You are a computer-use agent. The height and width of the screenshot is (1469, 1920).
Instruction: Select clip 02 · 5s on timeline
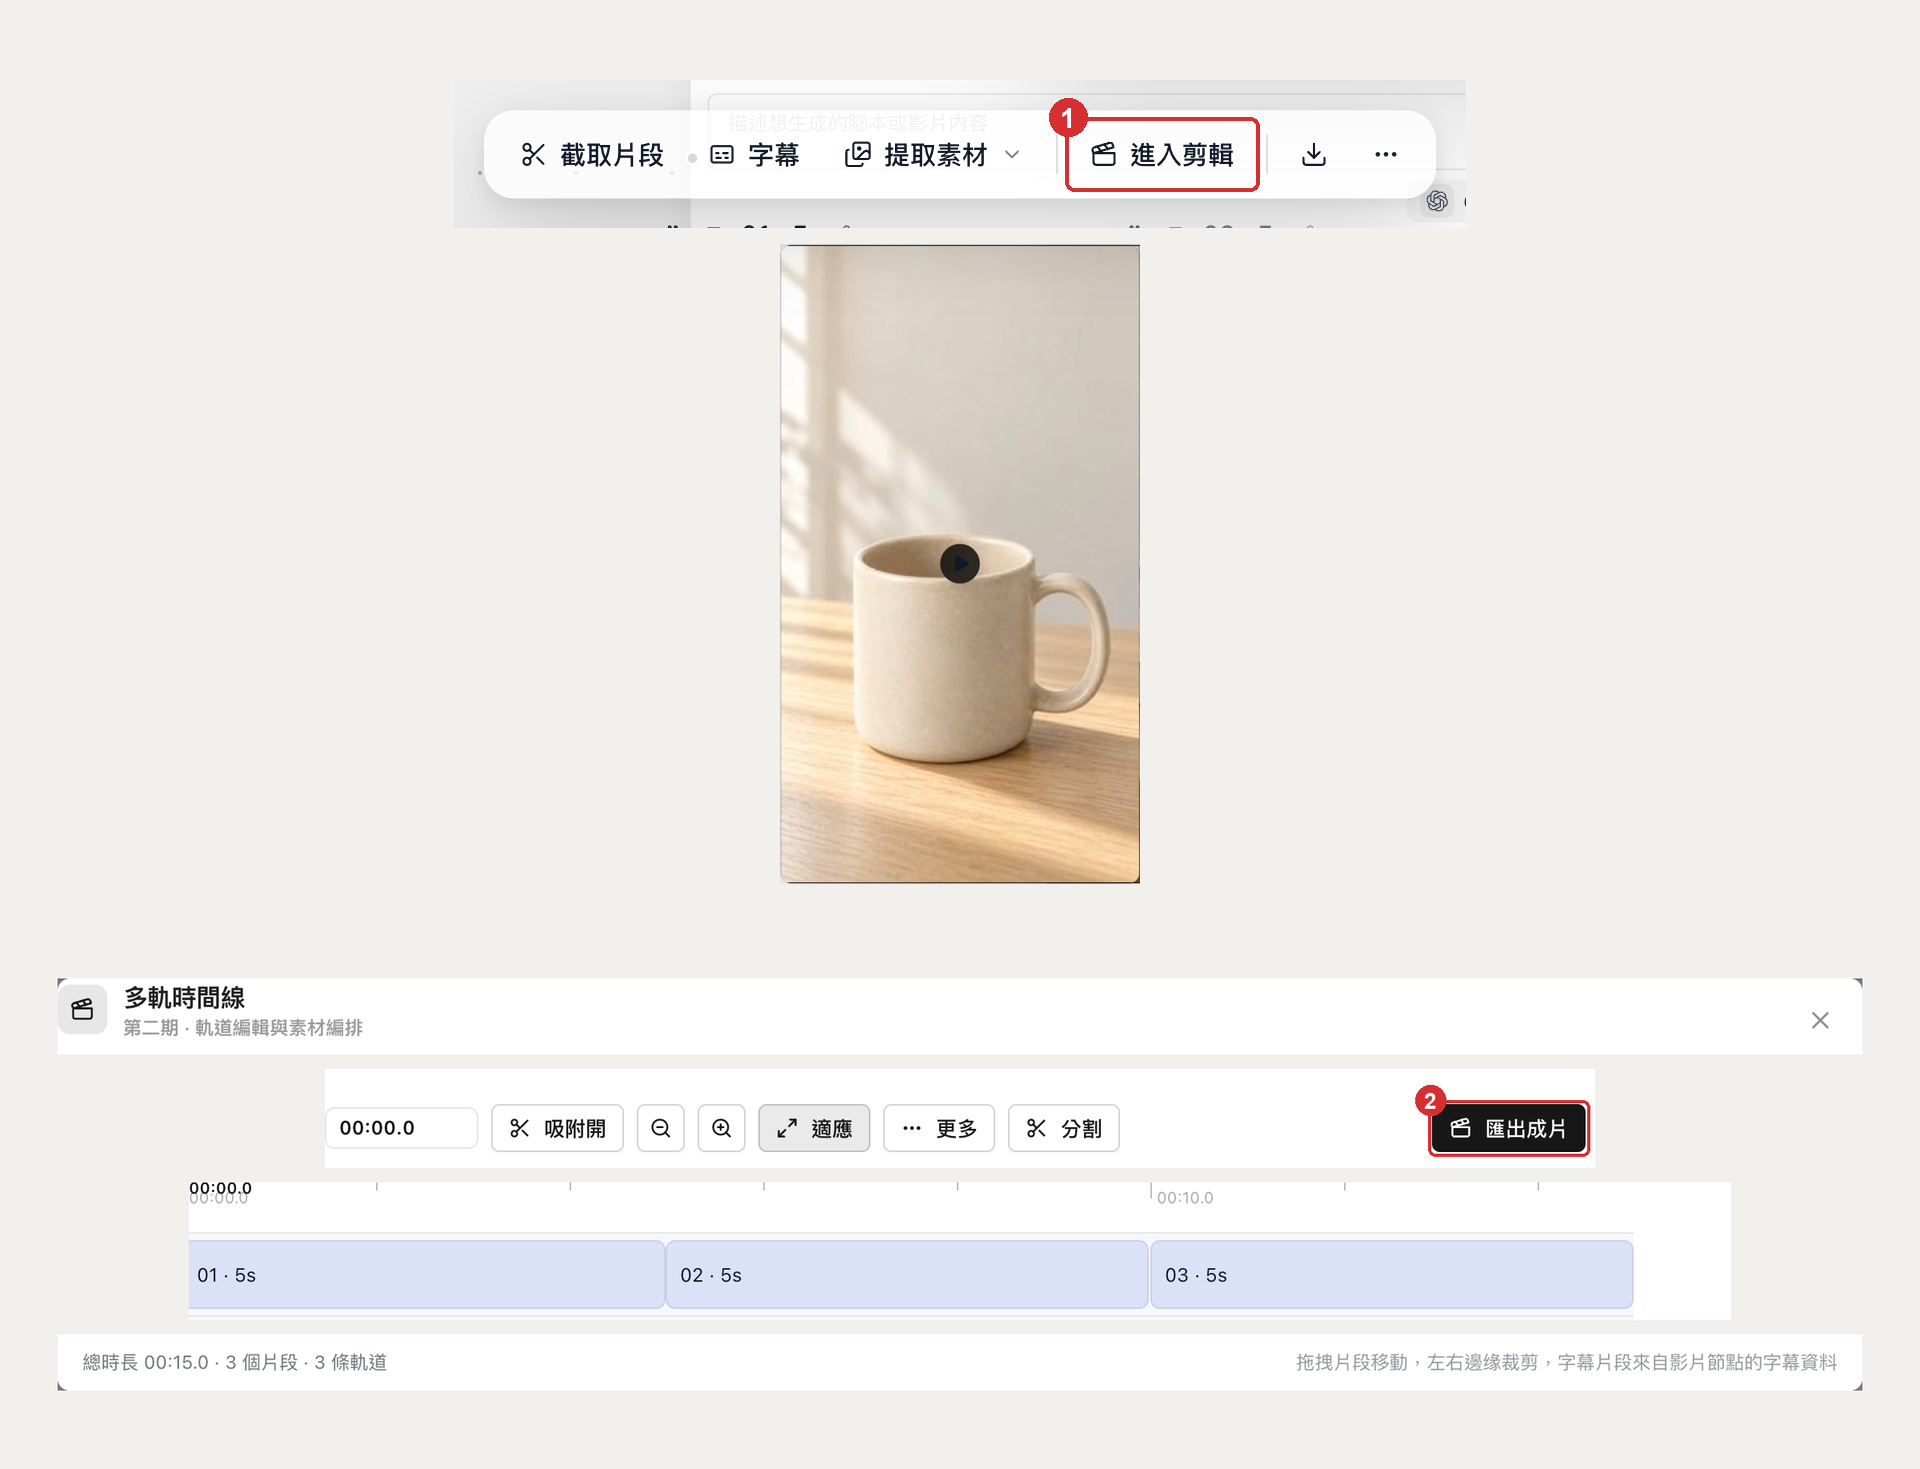pos(907,1275)
